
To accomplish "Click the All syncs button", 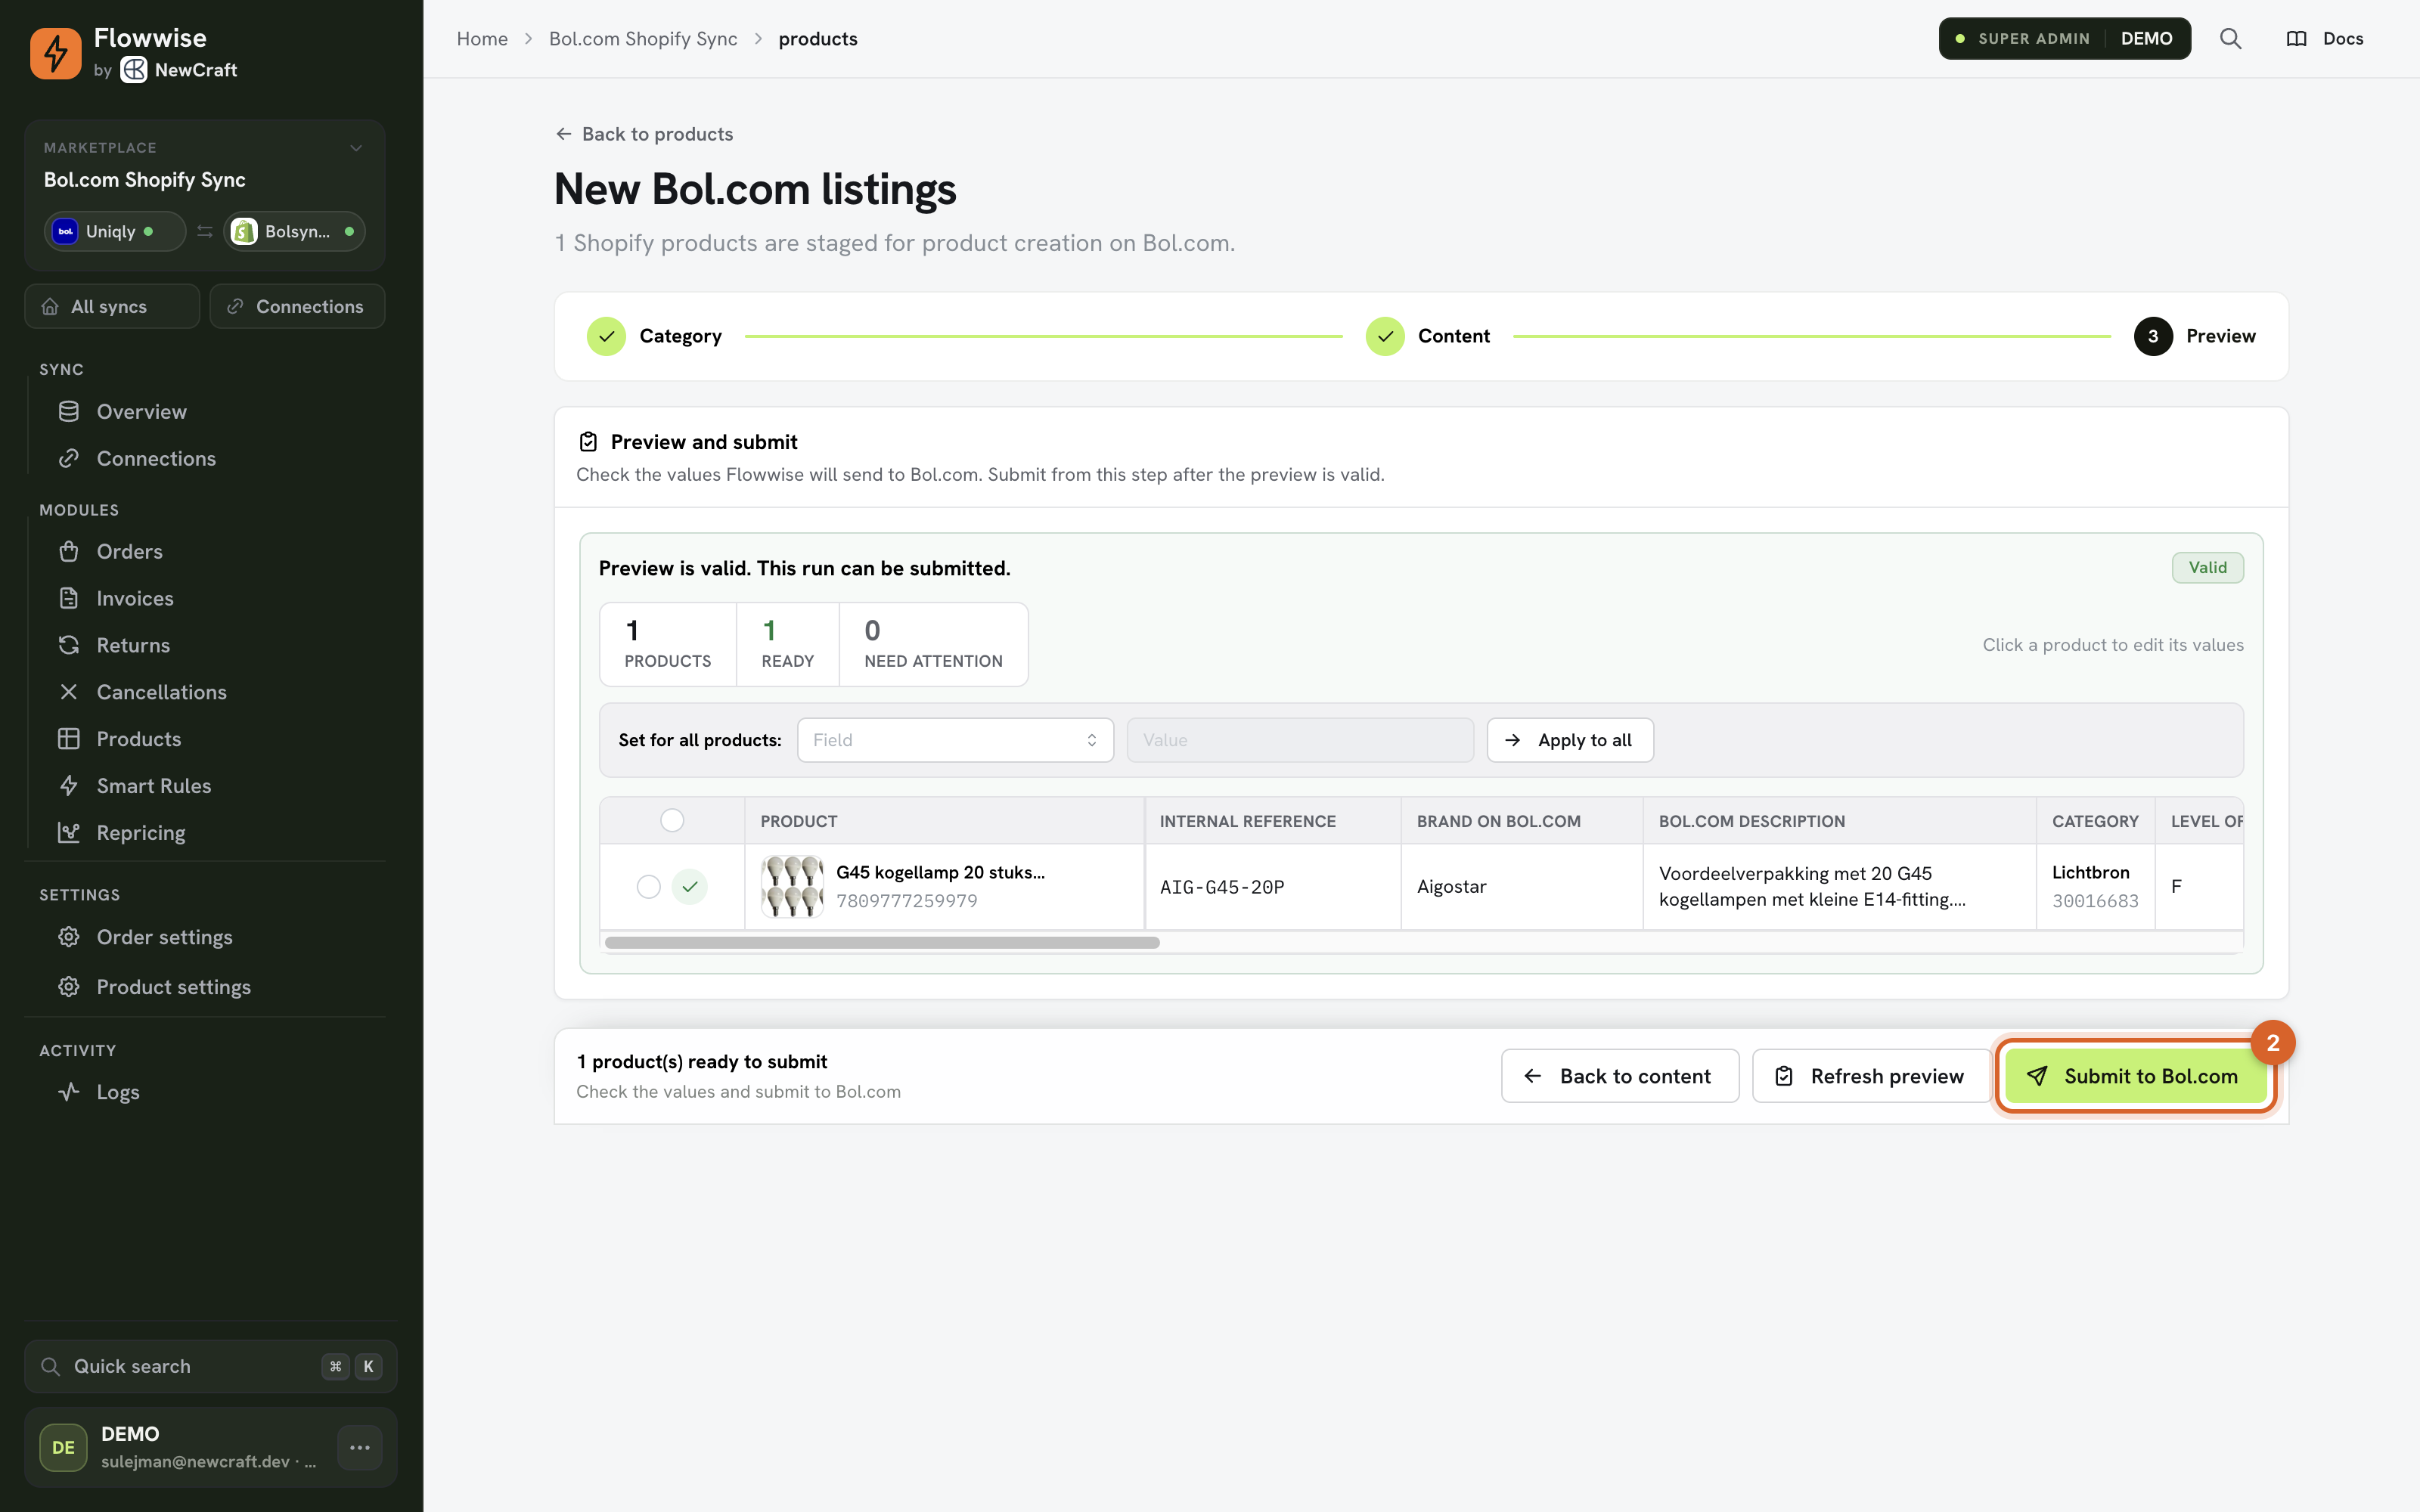I will pyautogui.click(x=112, y=306).
